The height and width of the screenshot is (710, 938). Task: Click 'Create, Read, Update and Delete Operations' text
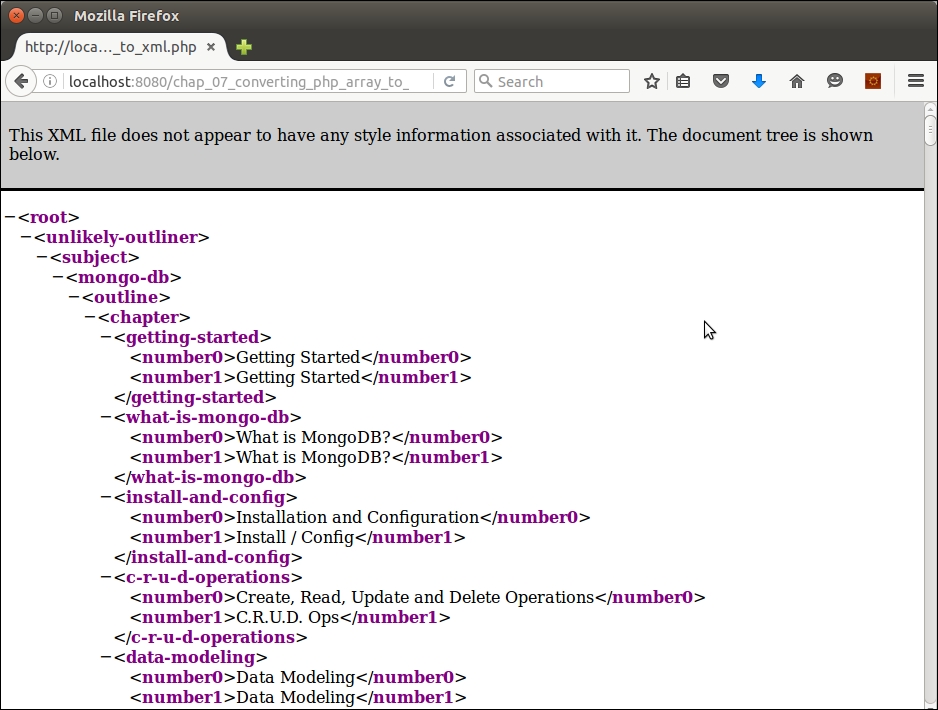415,597
